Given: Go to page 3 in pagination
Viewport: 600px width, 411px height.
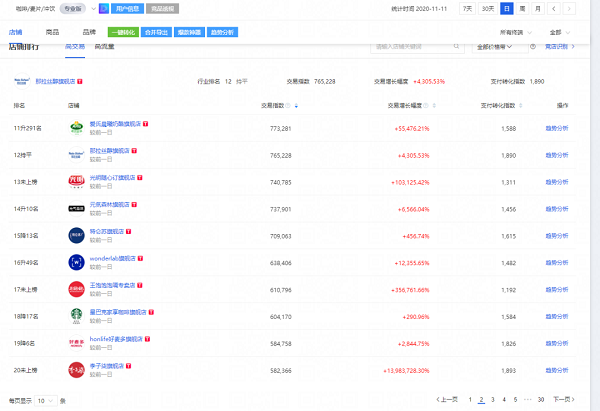Looking at the screenshot, I should point(493,400).
